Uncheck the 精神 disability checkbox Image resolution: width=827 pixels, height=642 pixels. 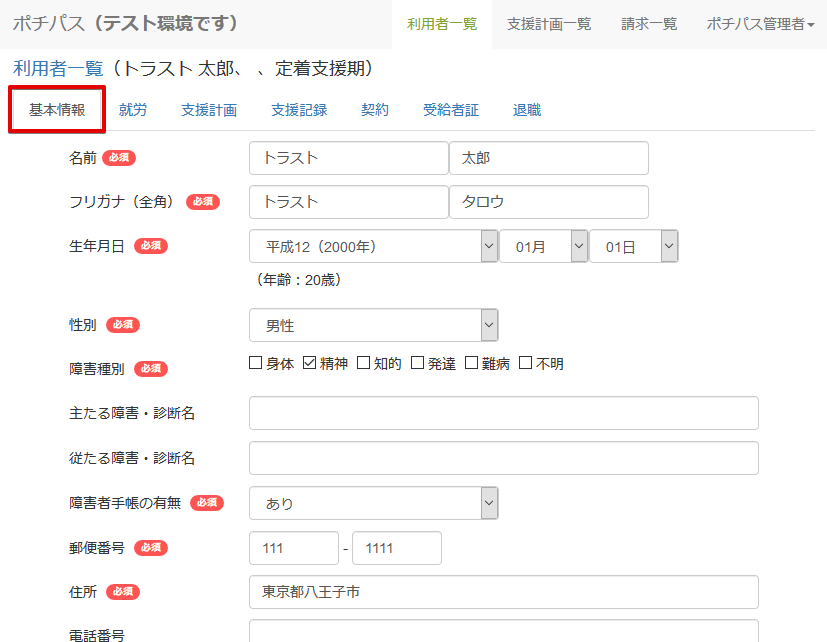coord(307,363)
